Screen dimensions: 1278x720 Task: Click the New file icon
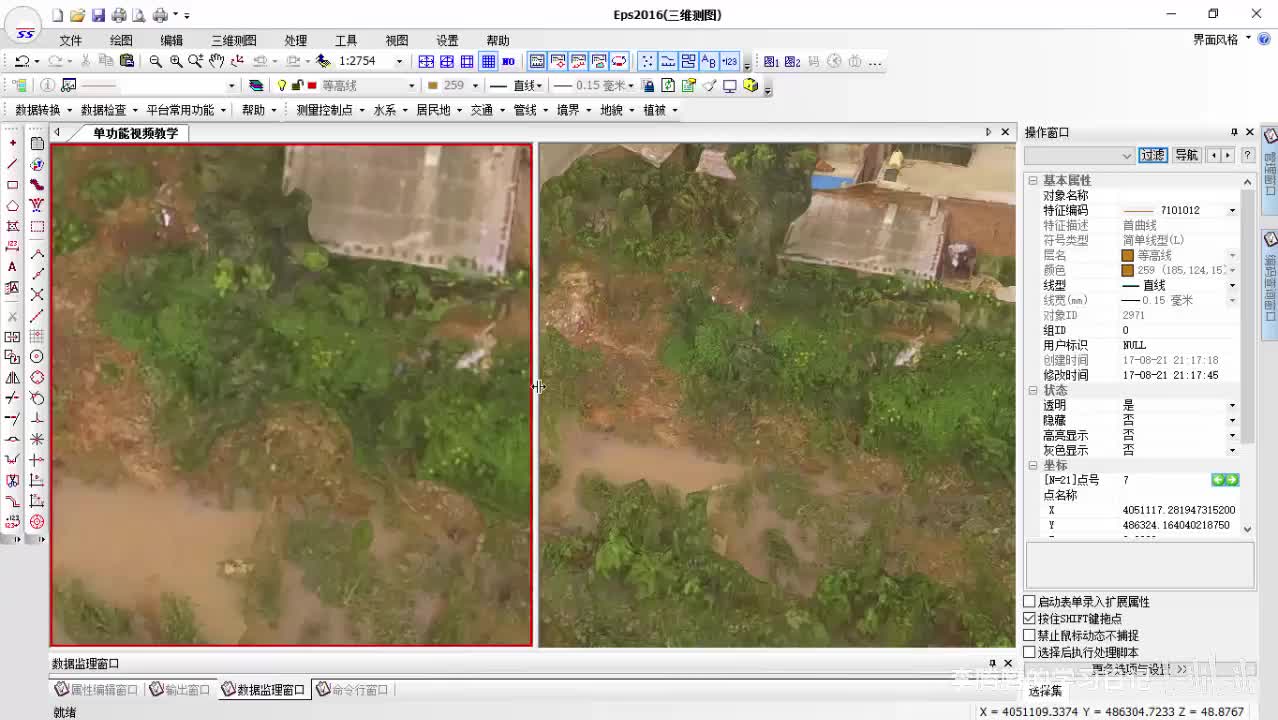click(57, 15)
